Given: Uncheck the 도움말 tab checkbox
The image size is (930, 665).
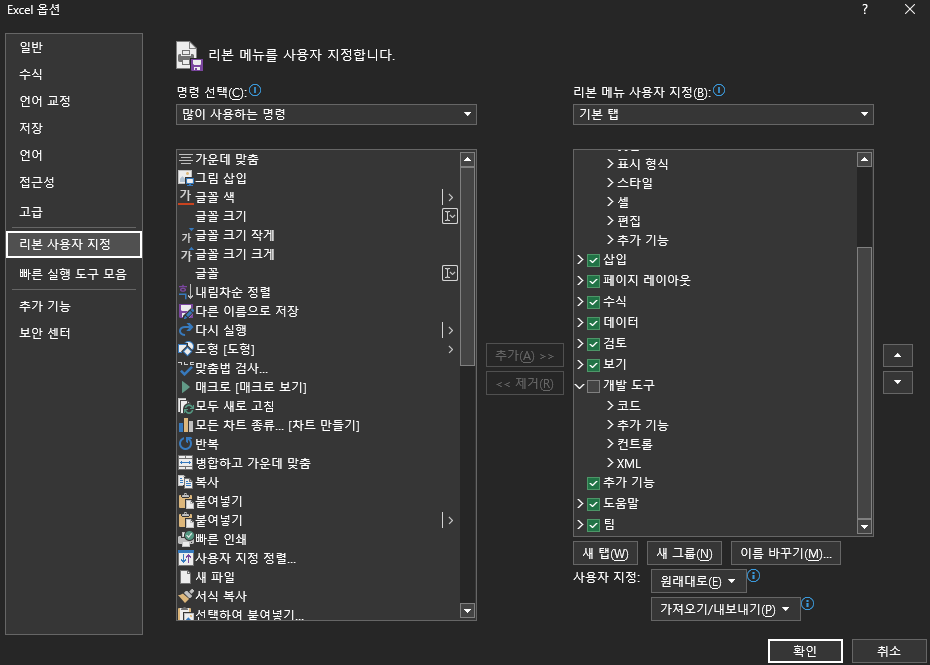Looking at the screenshot, I should point(593,504).
